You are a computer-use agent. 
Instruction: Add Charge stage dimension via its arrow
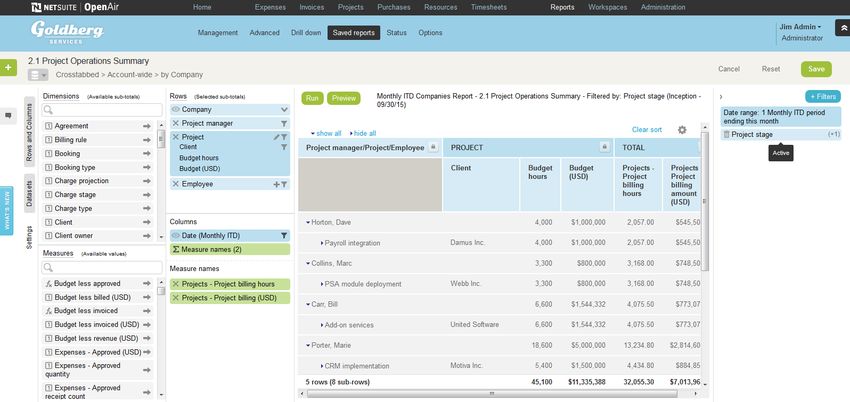point(146,194)
